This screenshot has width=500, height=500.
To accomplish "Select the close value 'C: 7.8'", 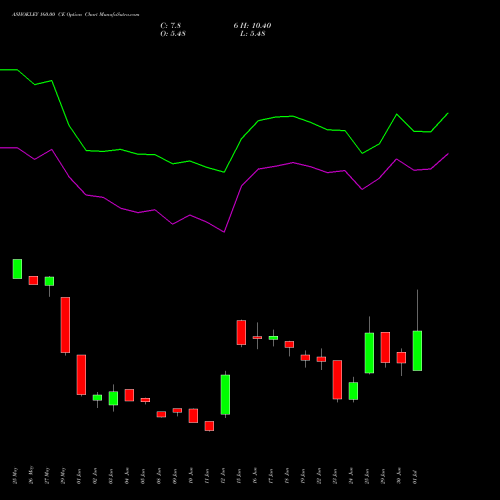I will point(171,26).
